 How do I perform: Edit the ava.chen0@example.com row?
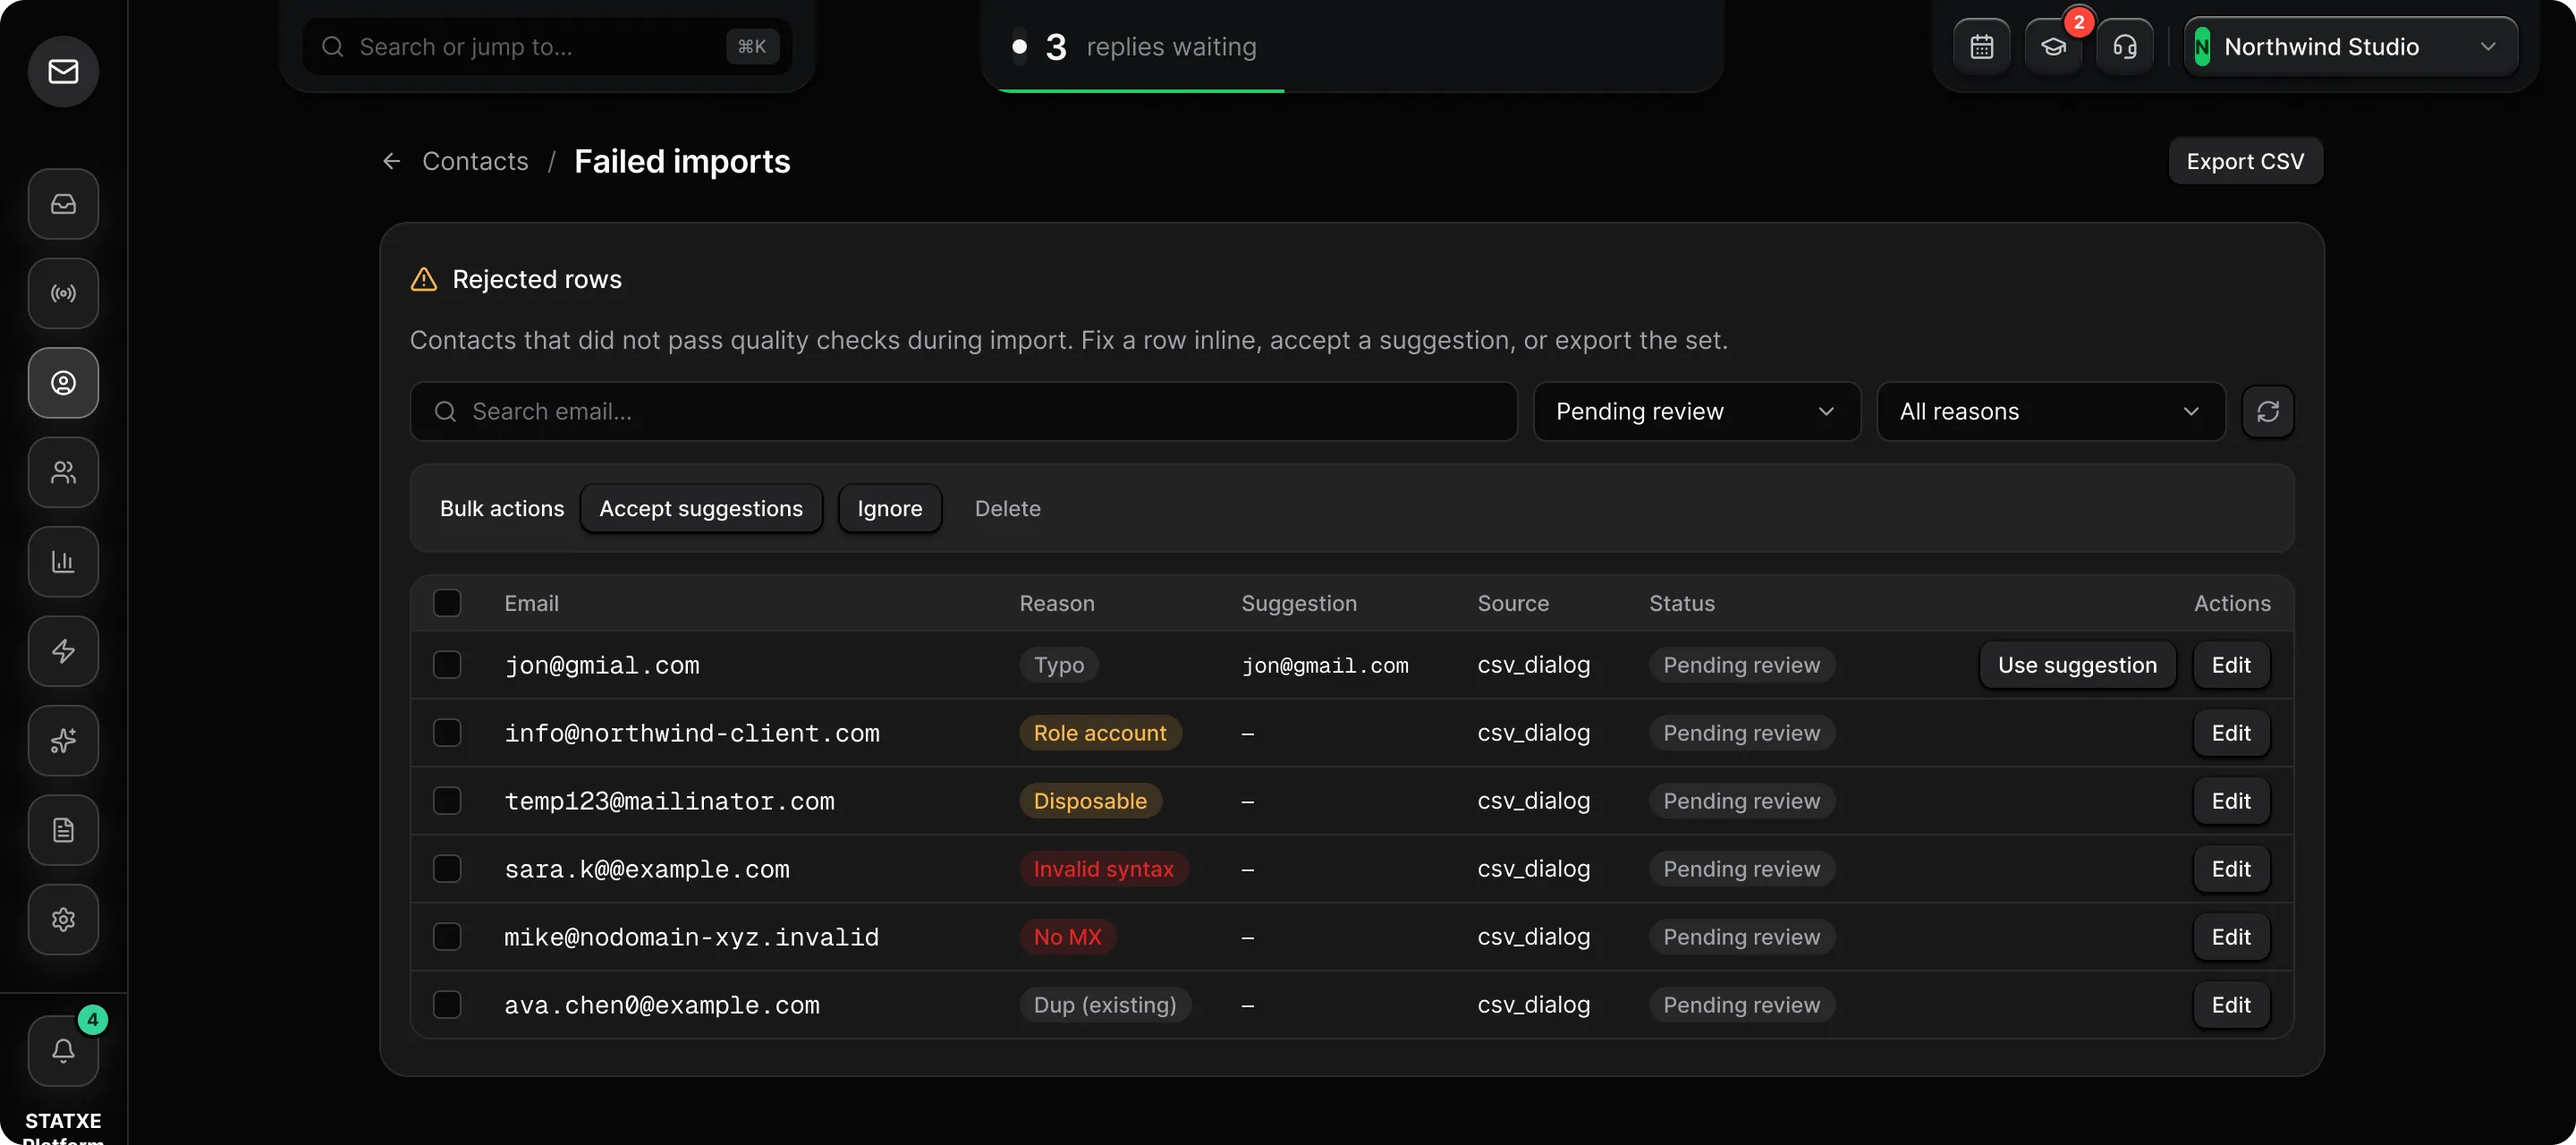click(x=2230, y=1005)
